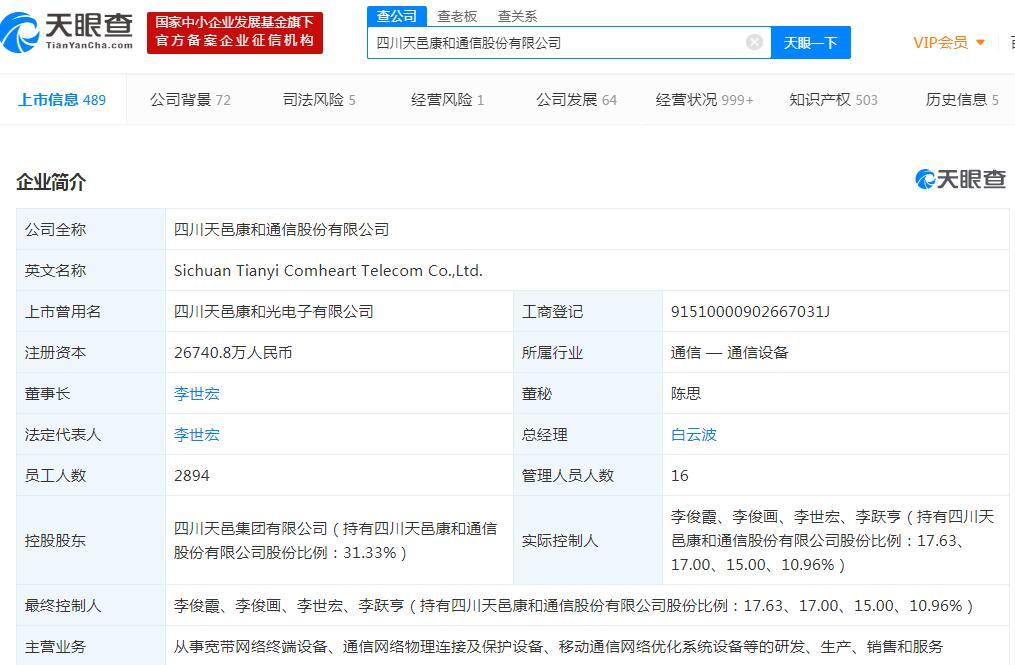The width and height of the screenshot is (1015, 665).
Task: Click registered capital 26740.8万人民币
Action: pyautogui.click(x=233, y=352)
